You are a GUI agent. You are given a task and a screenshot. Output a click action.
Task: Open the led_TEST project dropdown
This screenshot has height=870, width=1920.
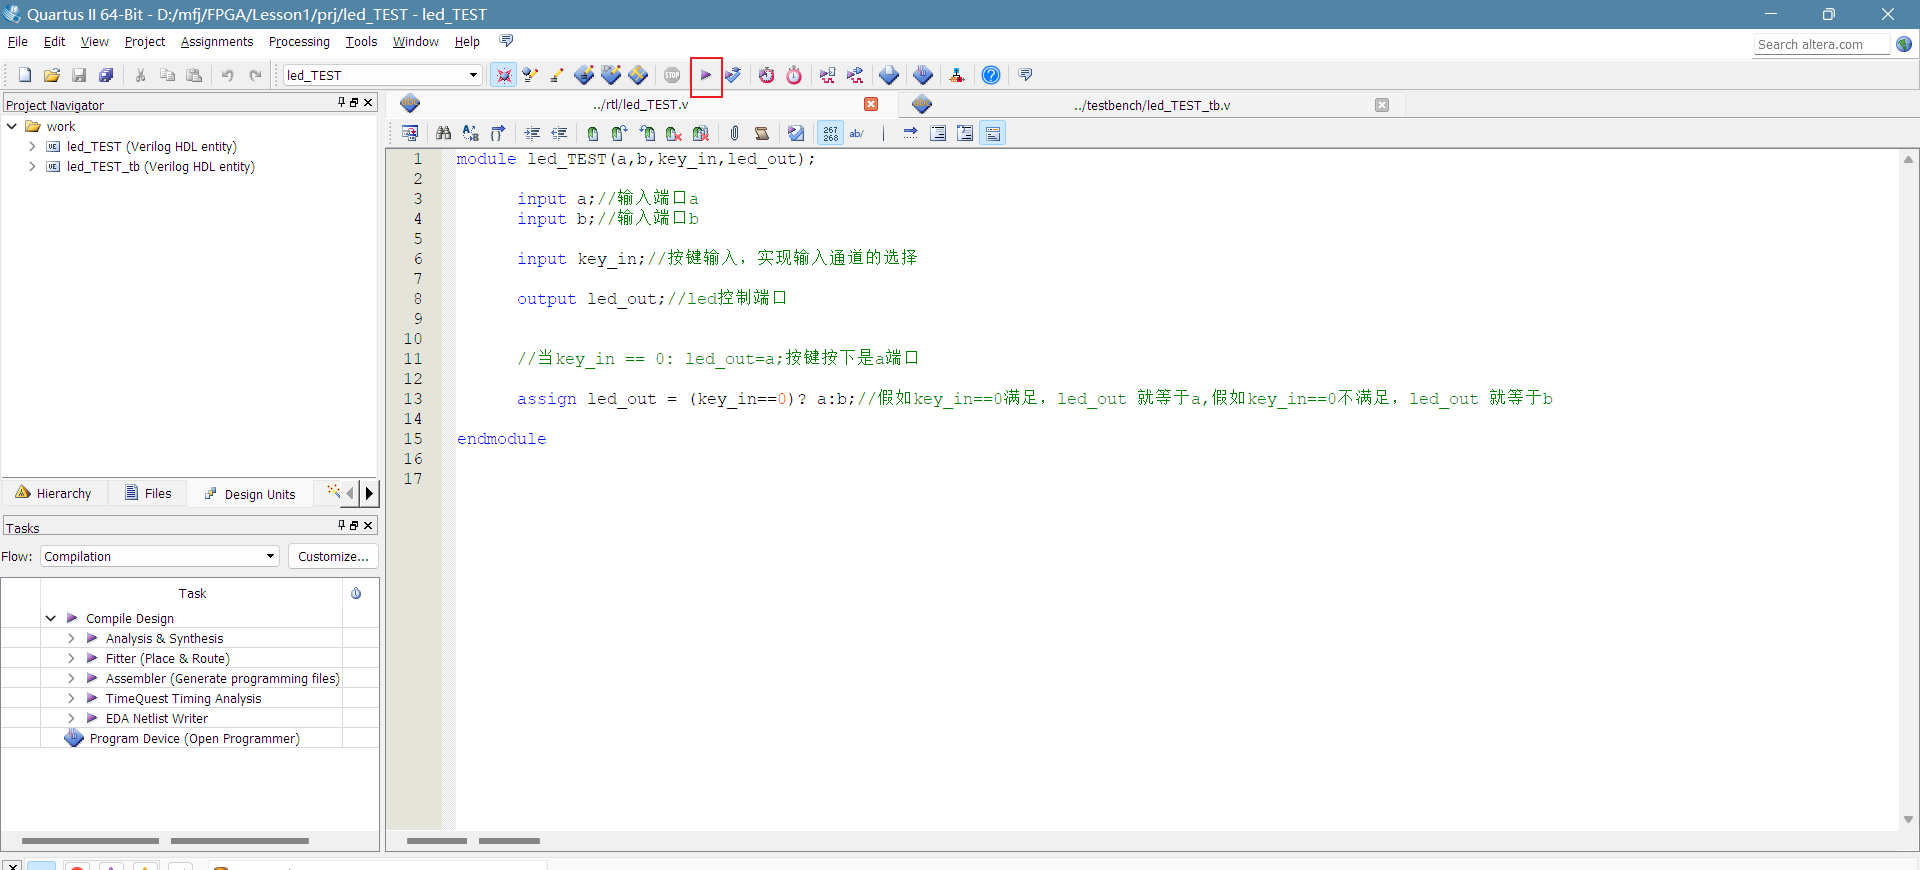point(473,75)
